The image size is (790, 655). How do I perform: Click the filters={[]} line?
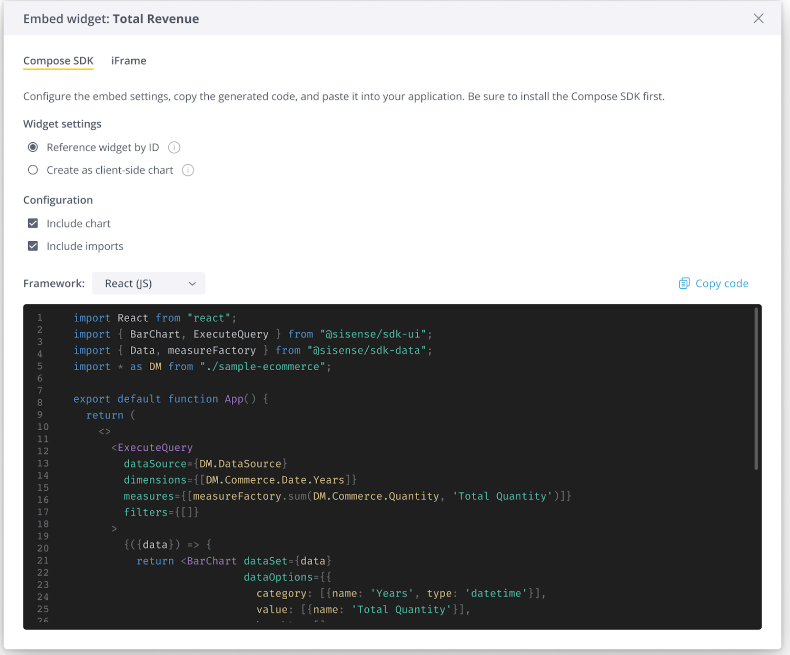click(x=161, y=512)
